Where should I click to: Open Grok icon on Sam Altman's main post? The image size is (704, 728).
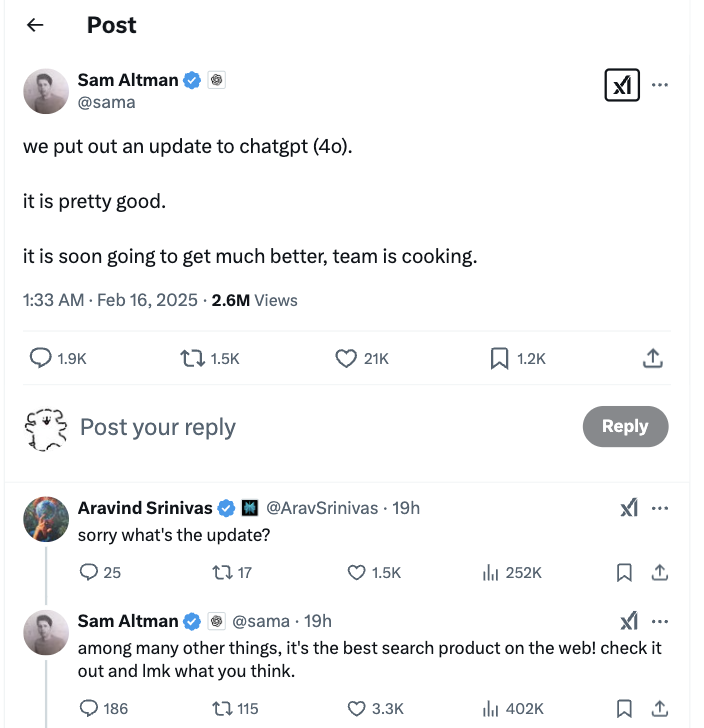(x=622, y=86)
